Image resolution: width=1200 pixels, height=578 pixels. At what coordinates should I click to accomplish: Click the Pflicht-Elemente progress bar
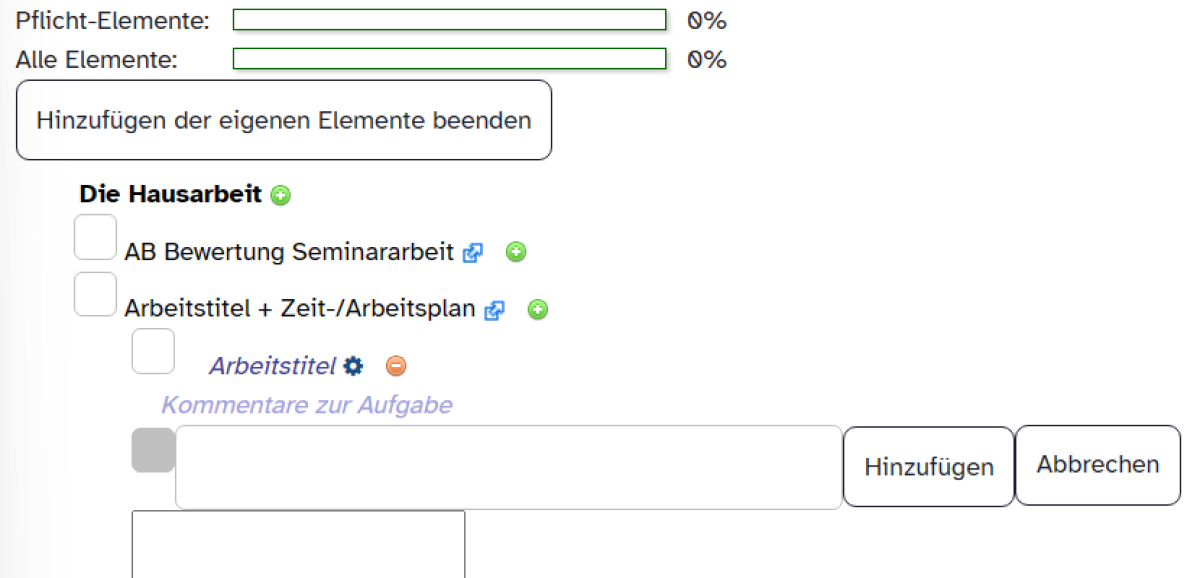pos(449,20)
